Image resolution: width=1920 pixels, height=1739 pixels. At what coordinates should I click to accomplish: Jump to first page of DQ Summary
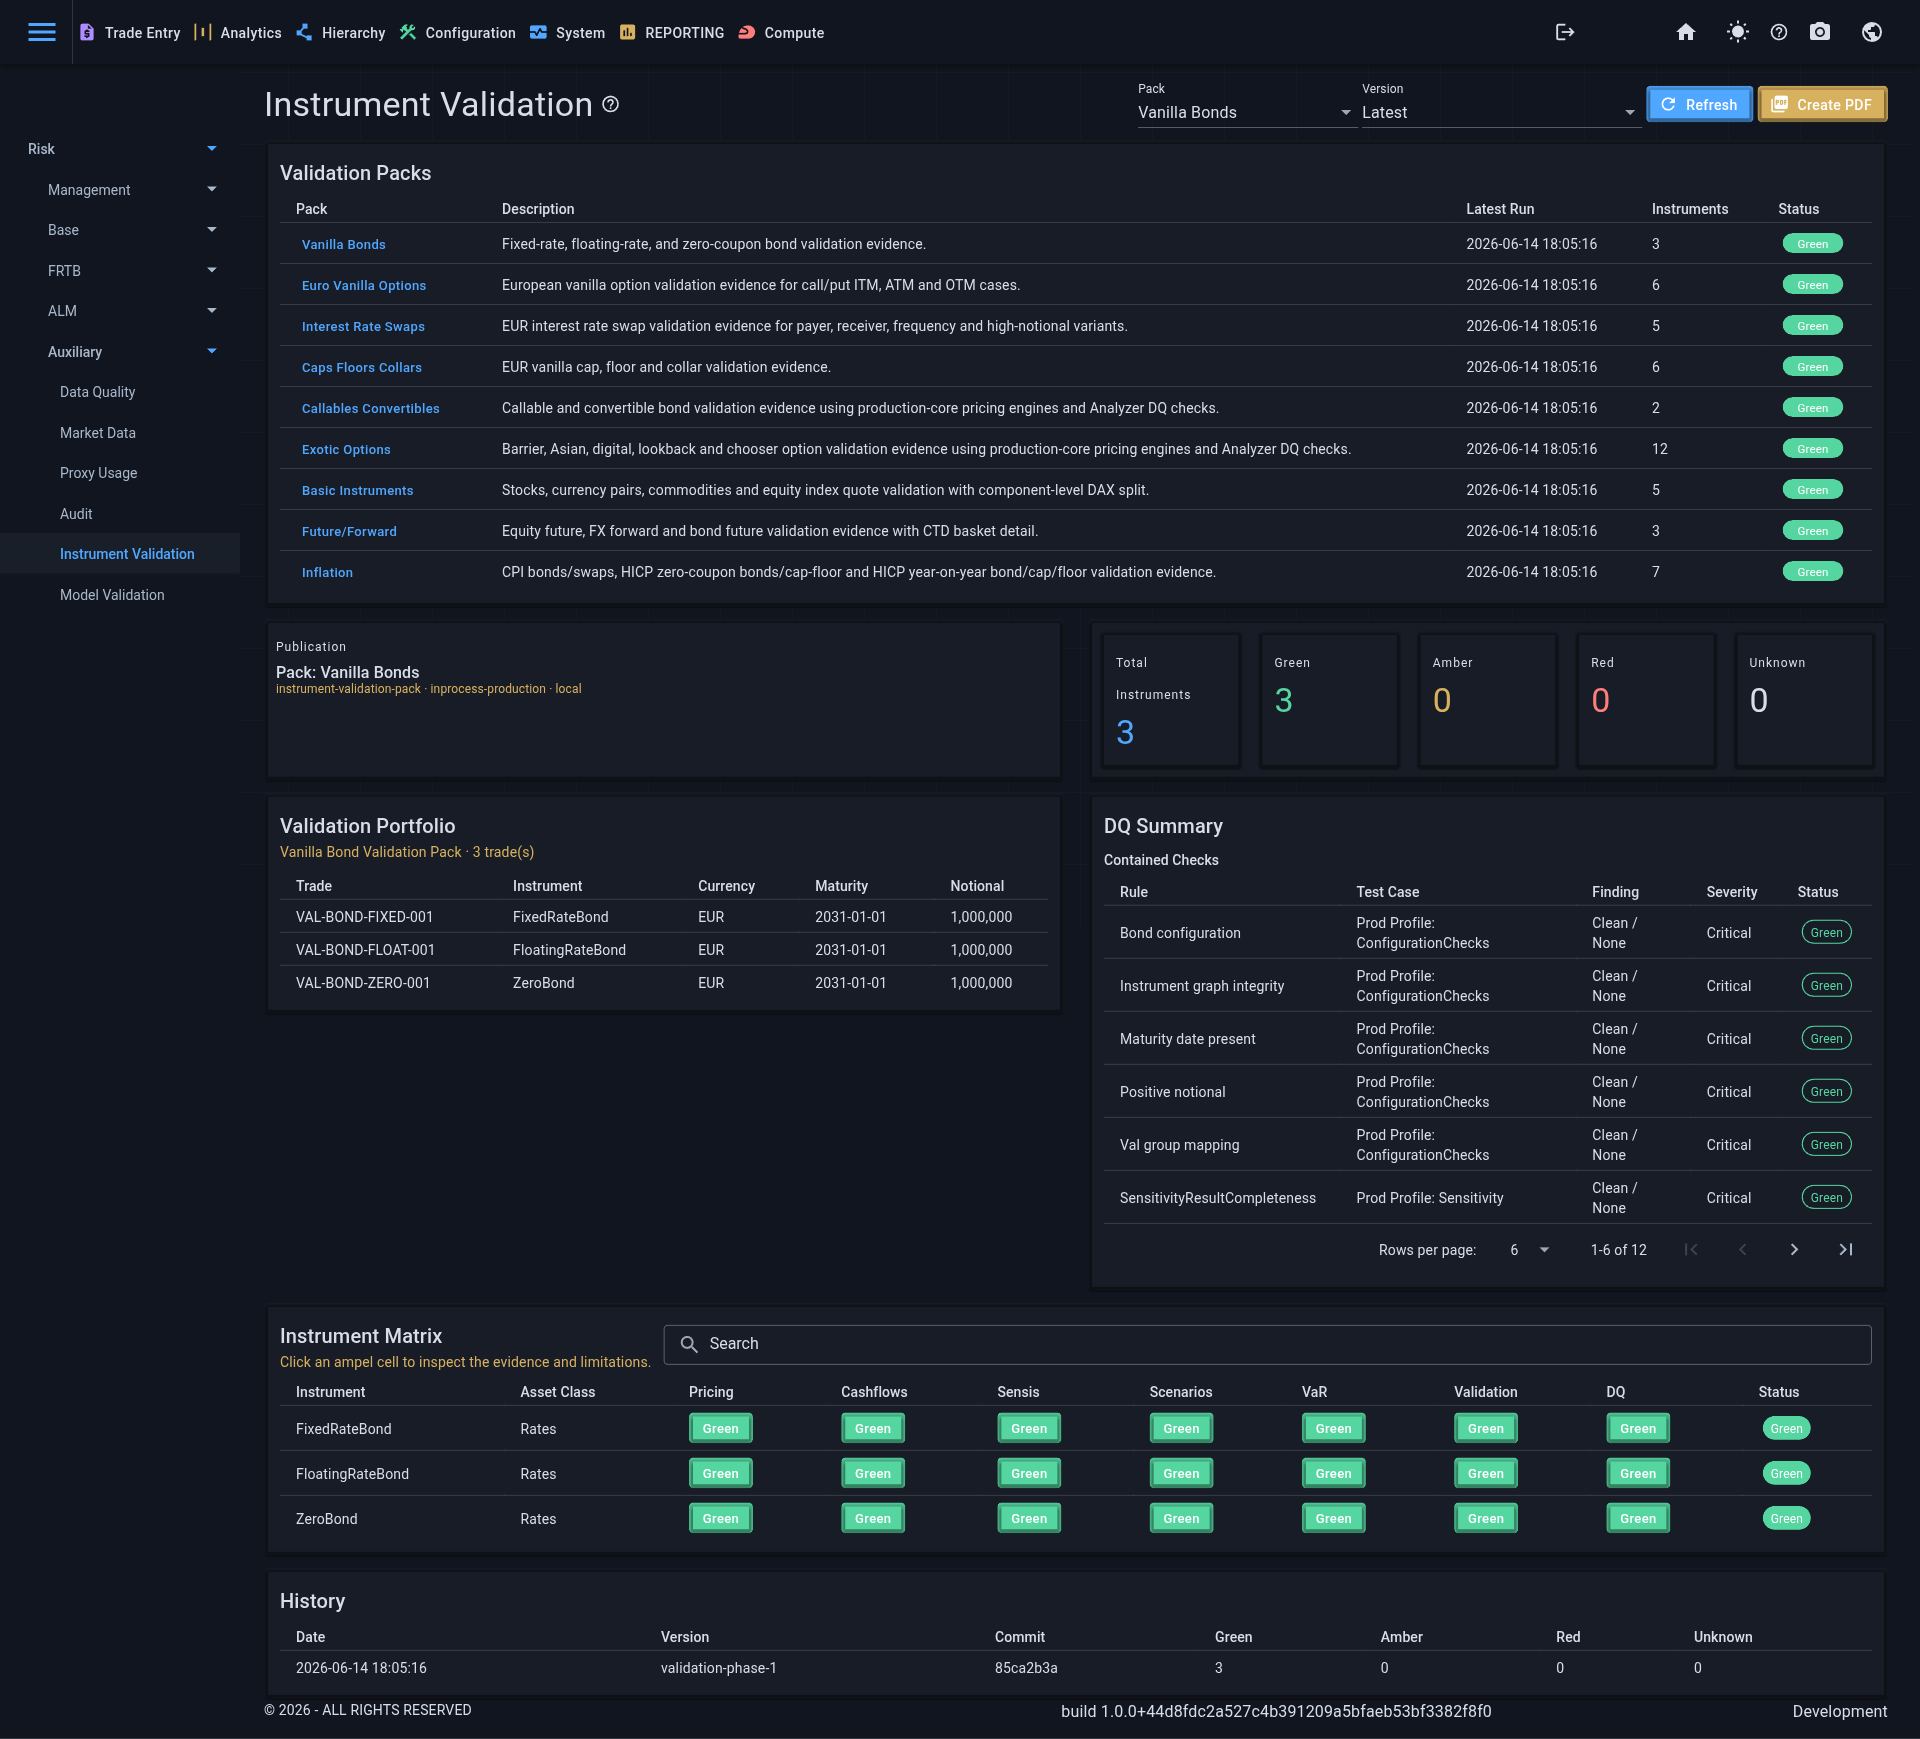click(1691, 1250)
